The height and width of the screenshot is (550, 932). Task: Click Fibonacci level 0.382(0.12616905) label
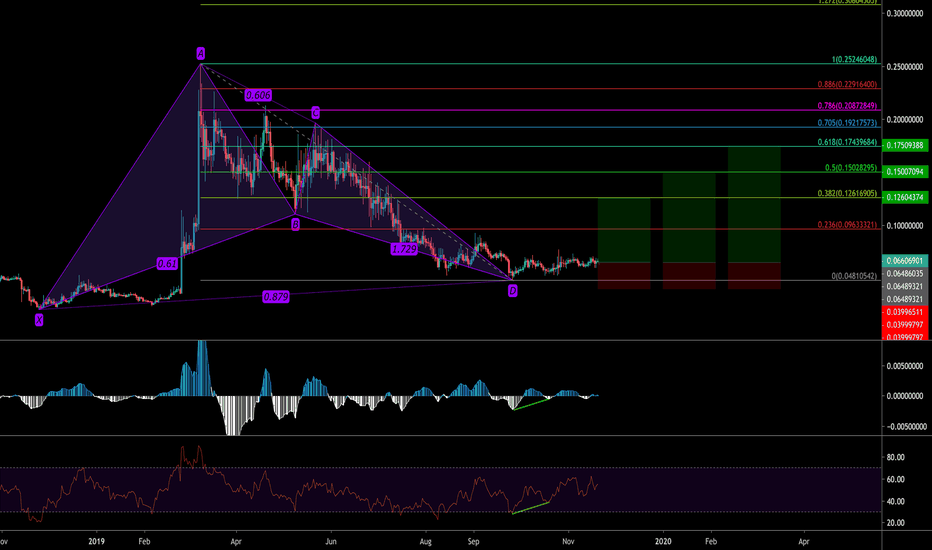(847, 193)
